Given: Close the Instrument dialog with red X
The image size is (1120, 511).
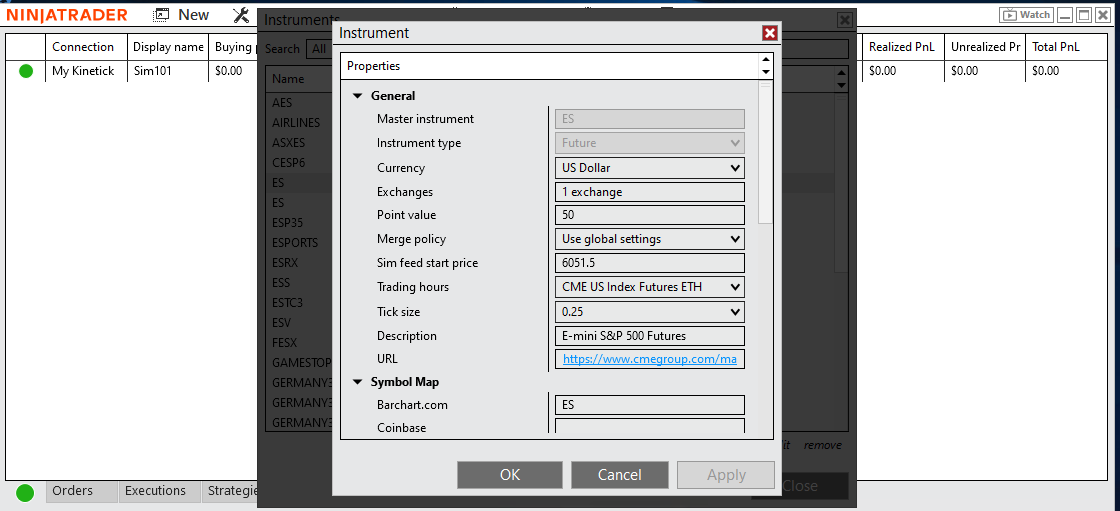Looking at the screenshot, I should (x=769, y=33).
